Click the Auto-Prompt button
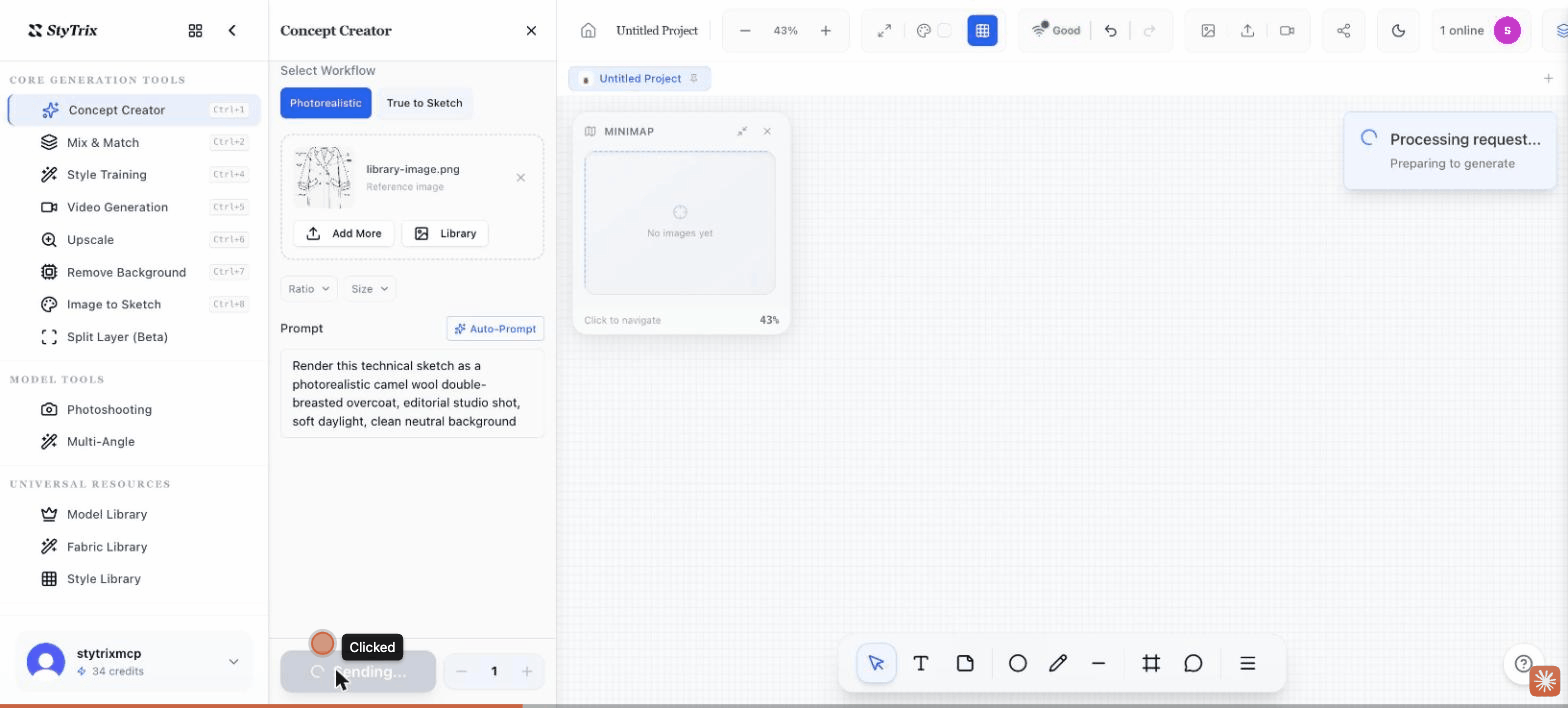The width and height of the screenshot is (1568, 708). (x=495, y=328)
